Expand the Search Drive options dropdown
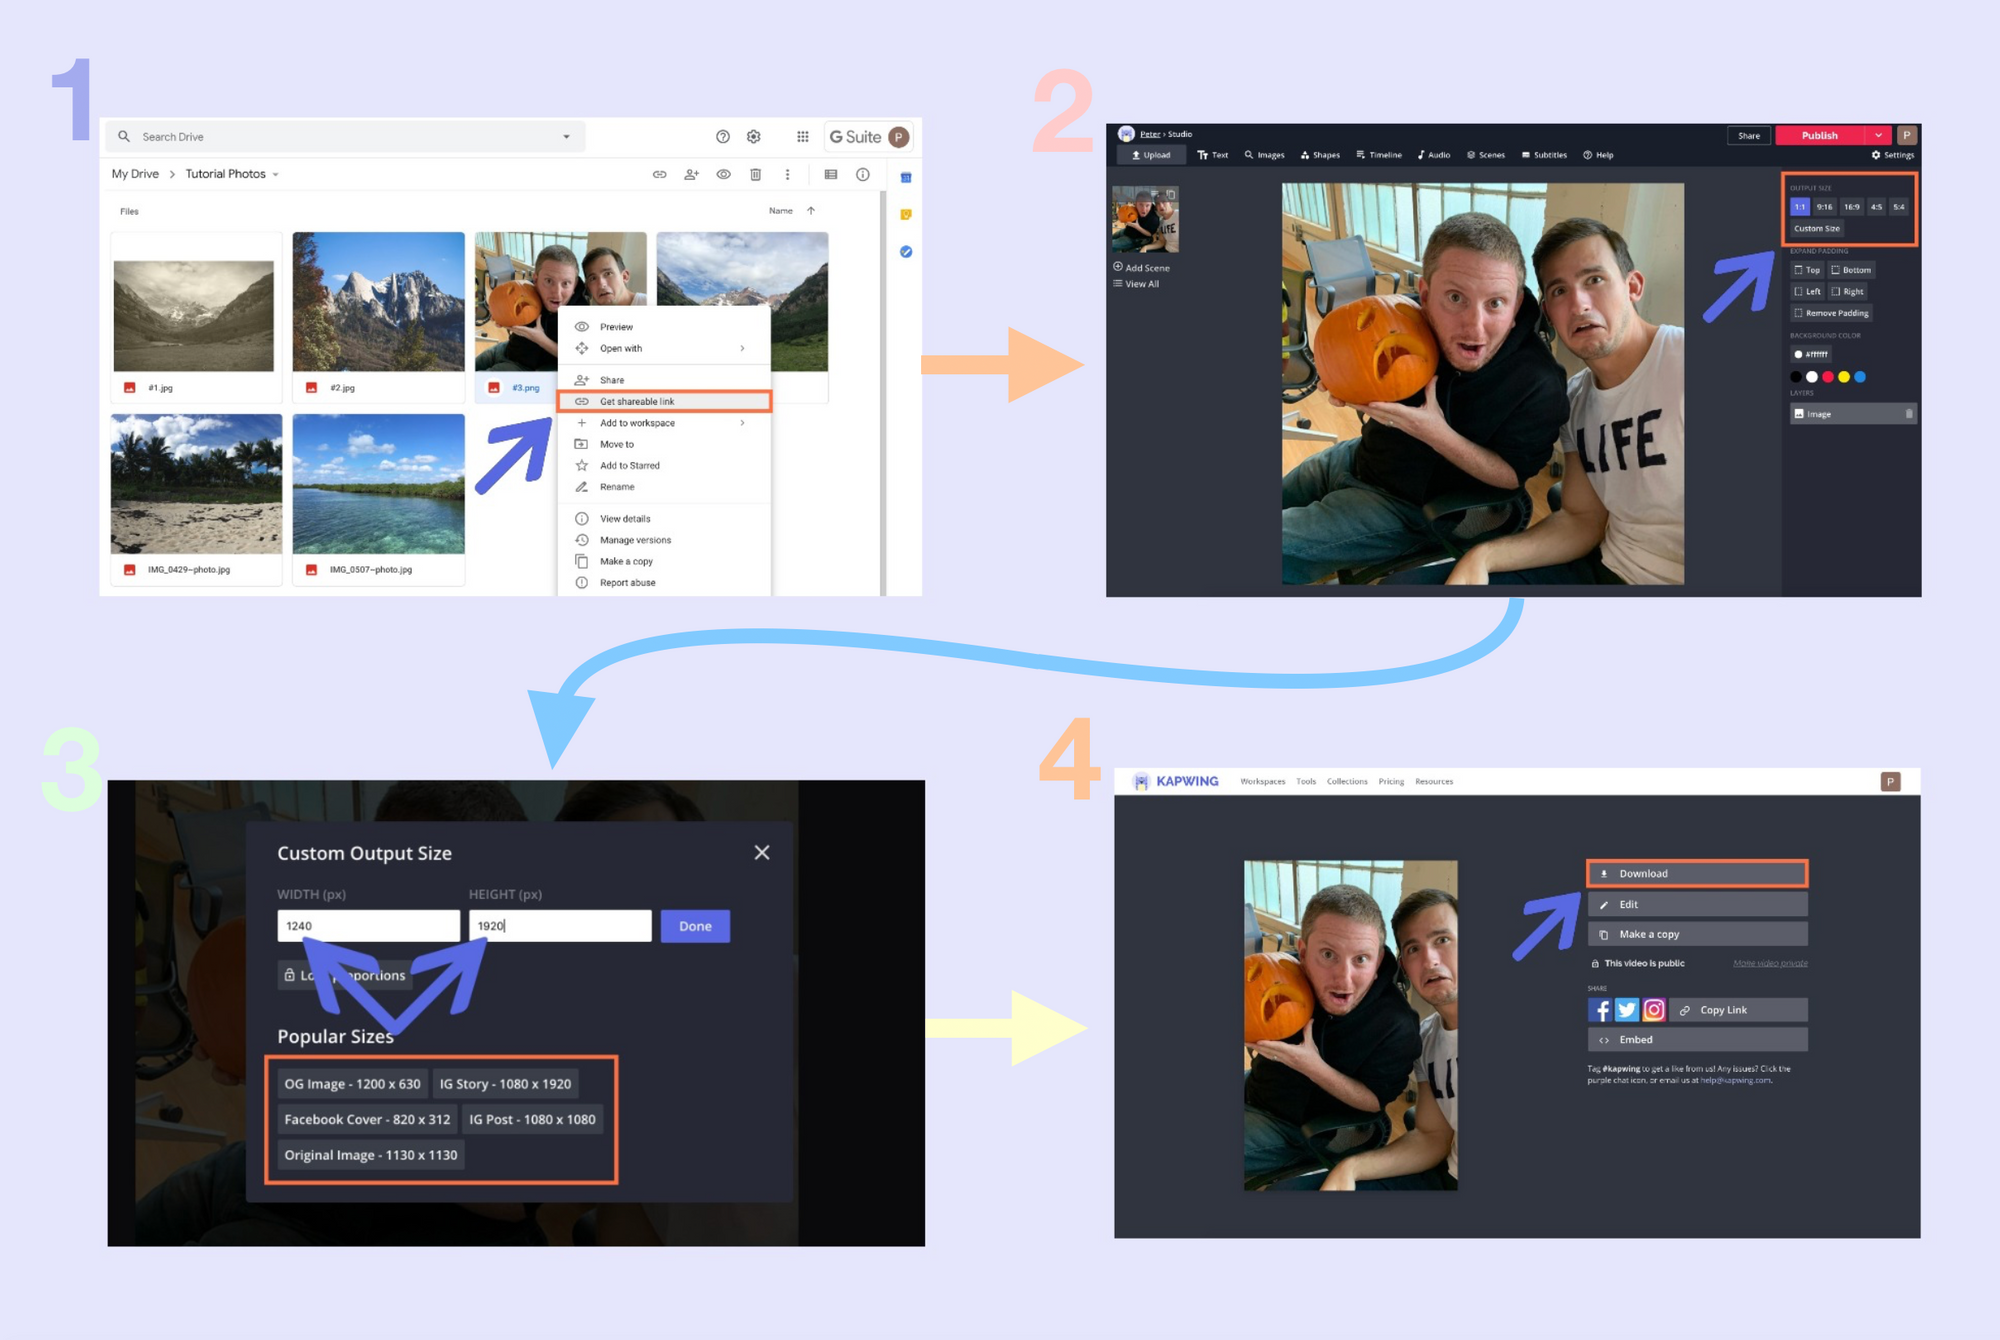Viewport: 2000px width, 1340px height. (x=566, y=136)
